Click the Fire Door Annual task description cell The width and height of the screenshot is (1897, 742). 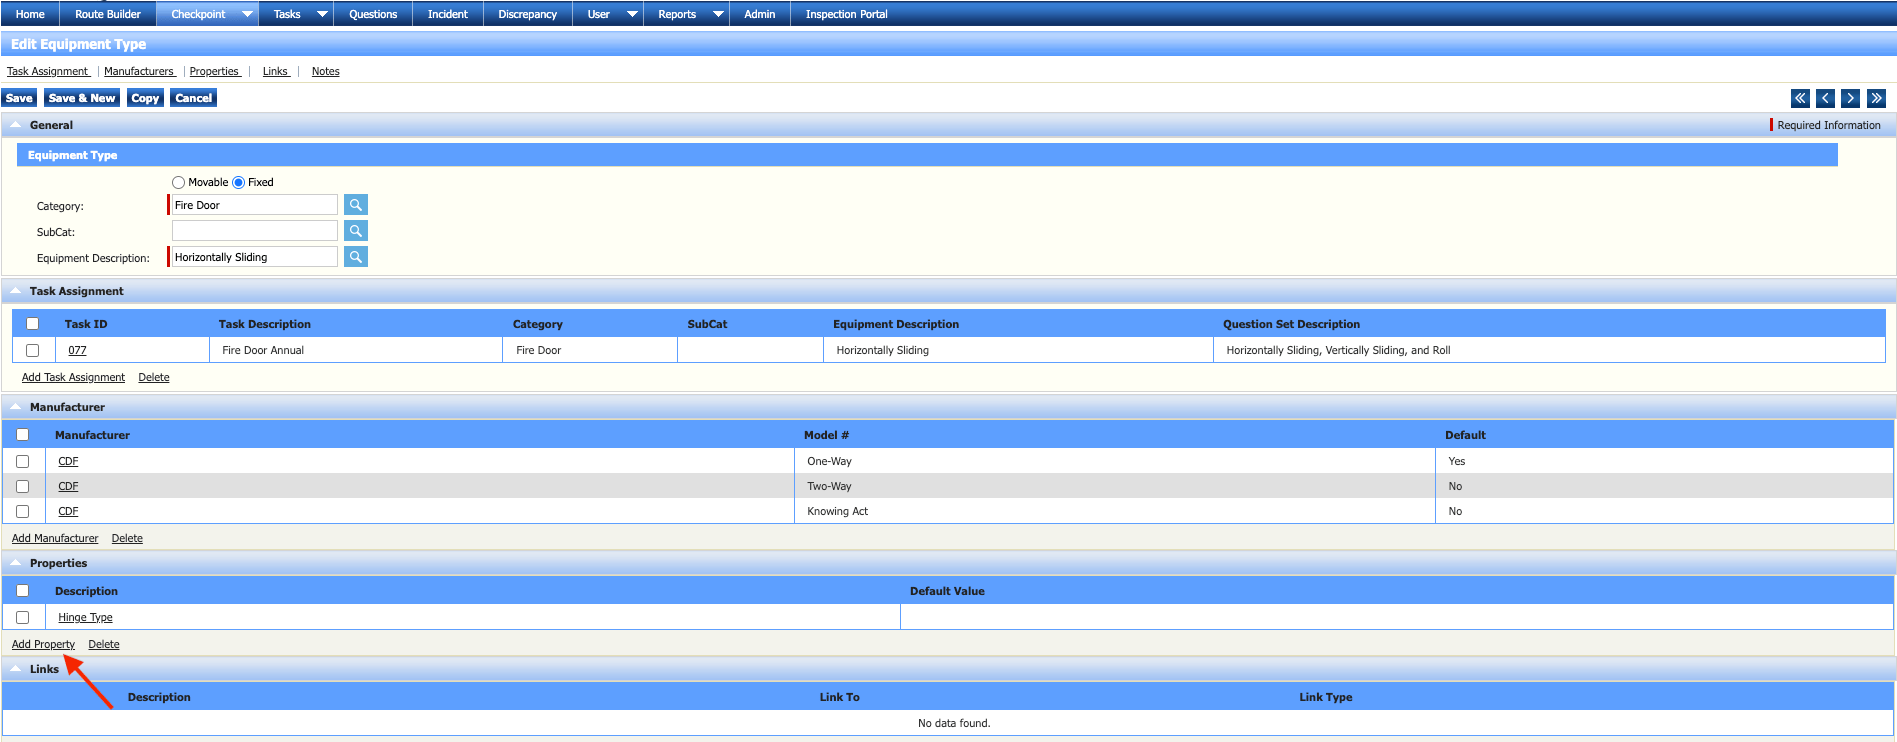pyautogui.click(x=356, y=350)
